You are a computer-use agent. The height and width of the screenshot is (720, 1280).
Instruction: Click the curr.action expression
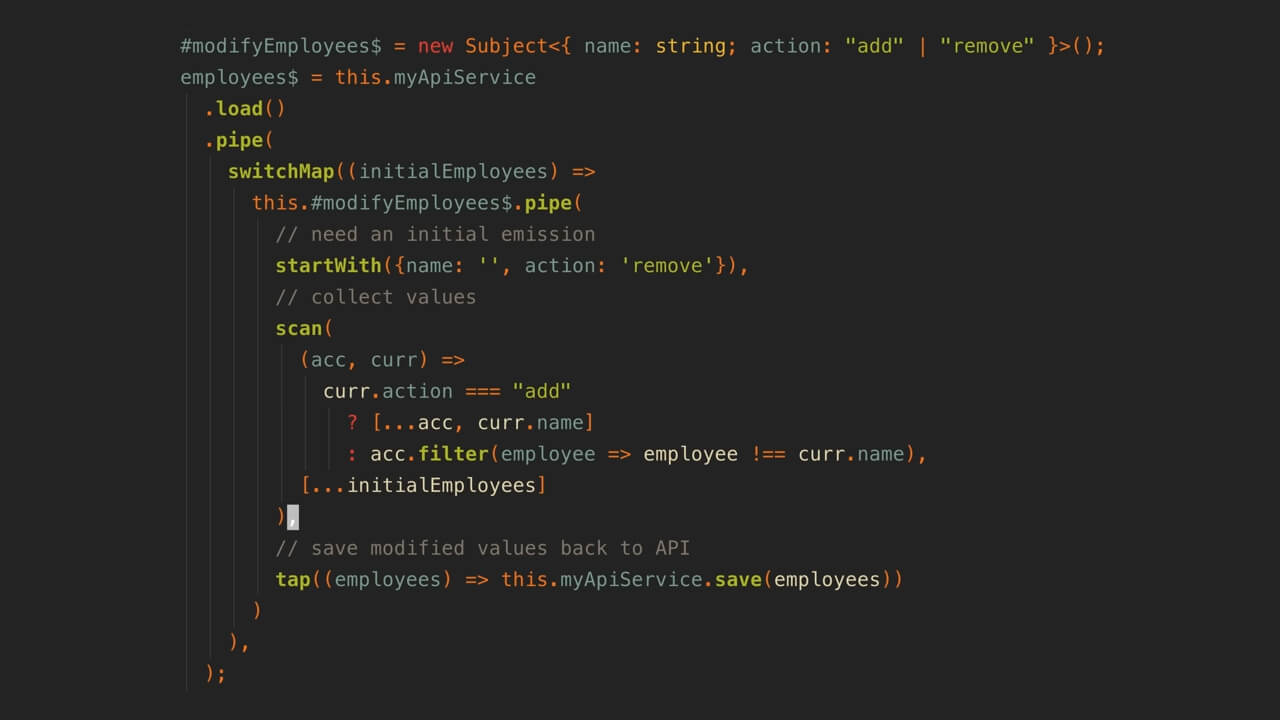[x=388, y=391]
